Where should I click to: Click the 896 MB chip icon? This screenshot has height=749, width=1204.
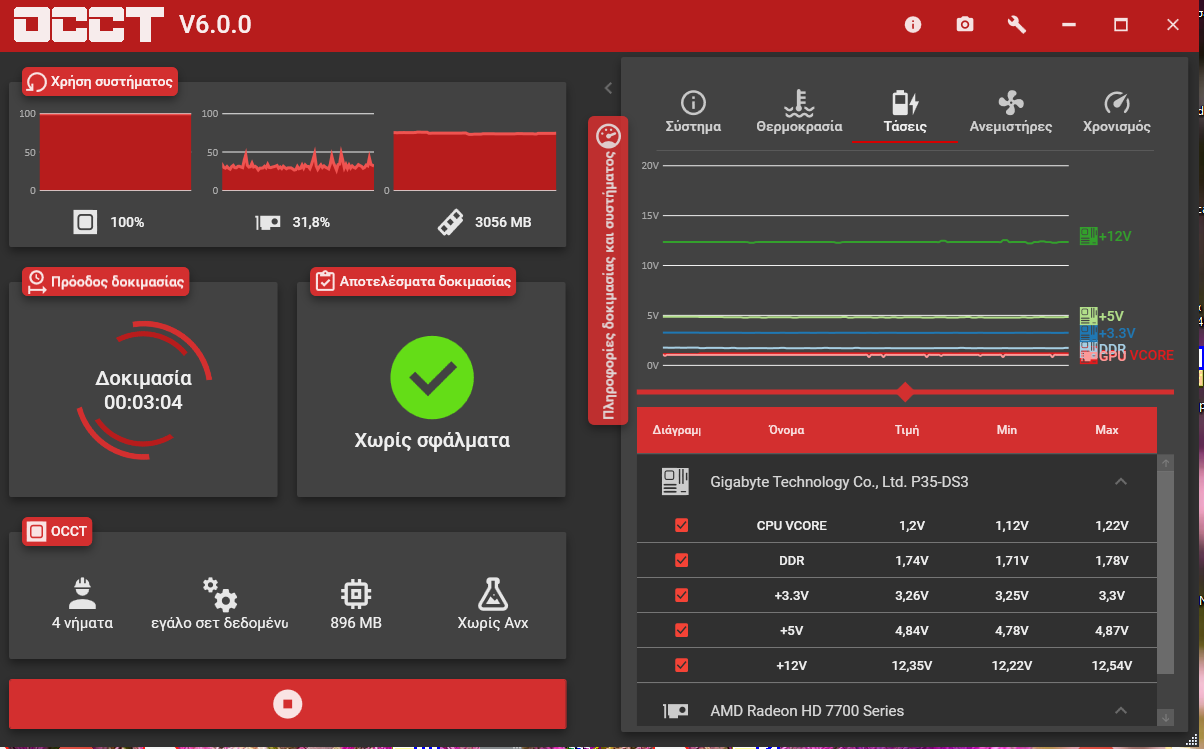[x=356, y=593]
